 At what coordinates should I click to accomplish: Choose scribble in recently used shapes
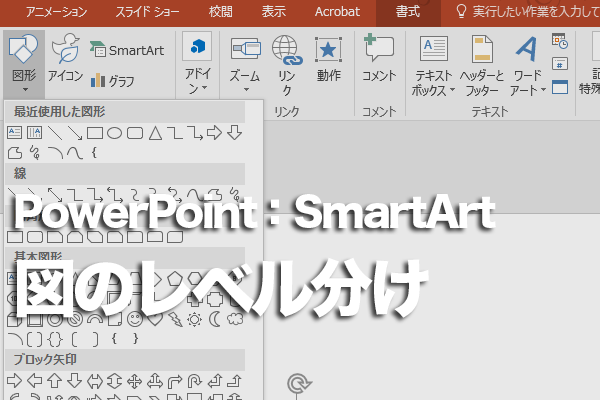pos(35,153)
